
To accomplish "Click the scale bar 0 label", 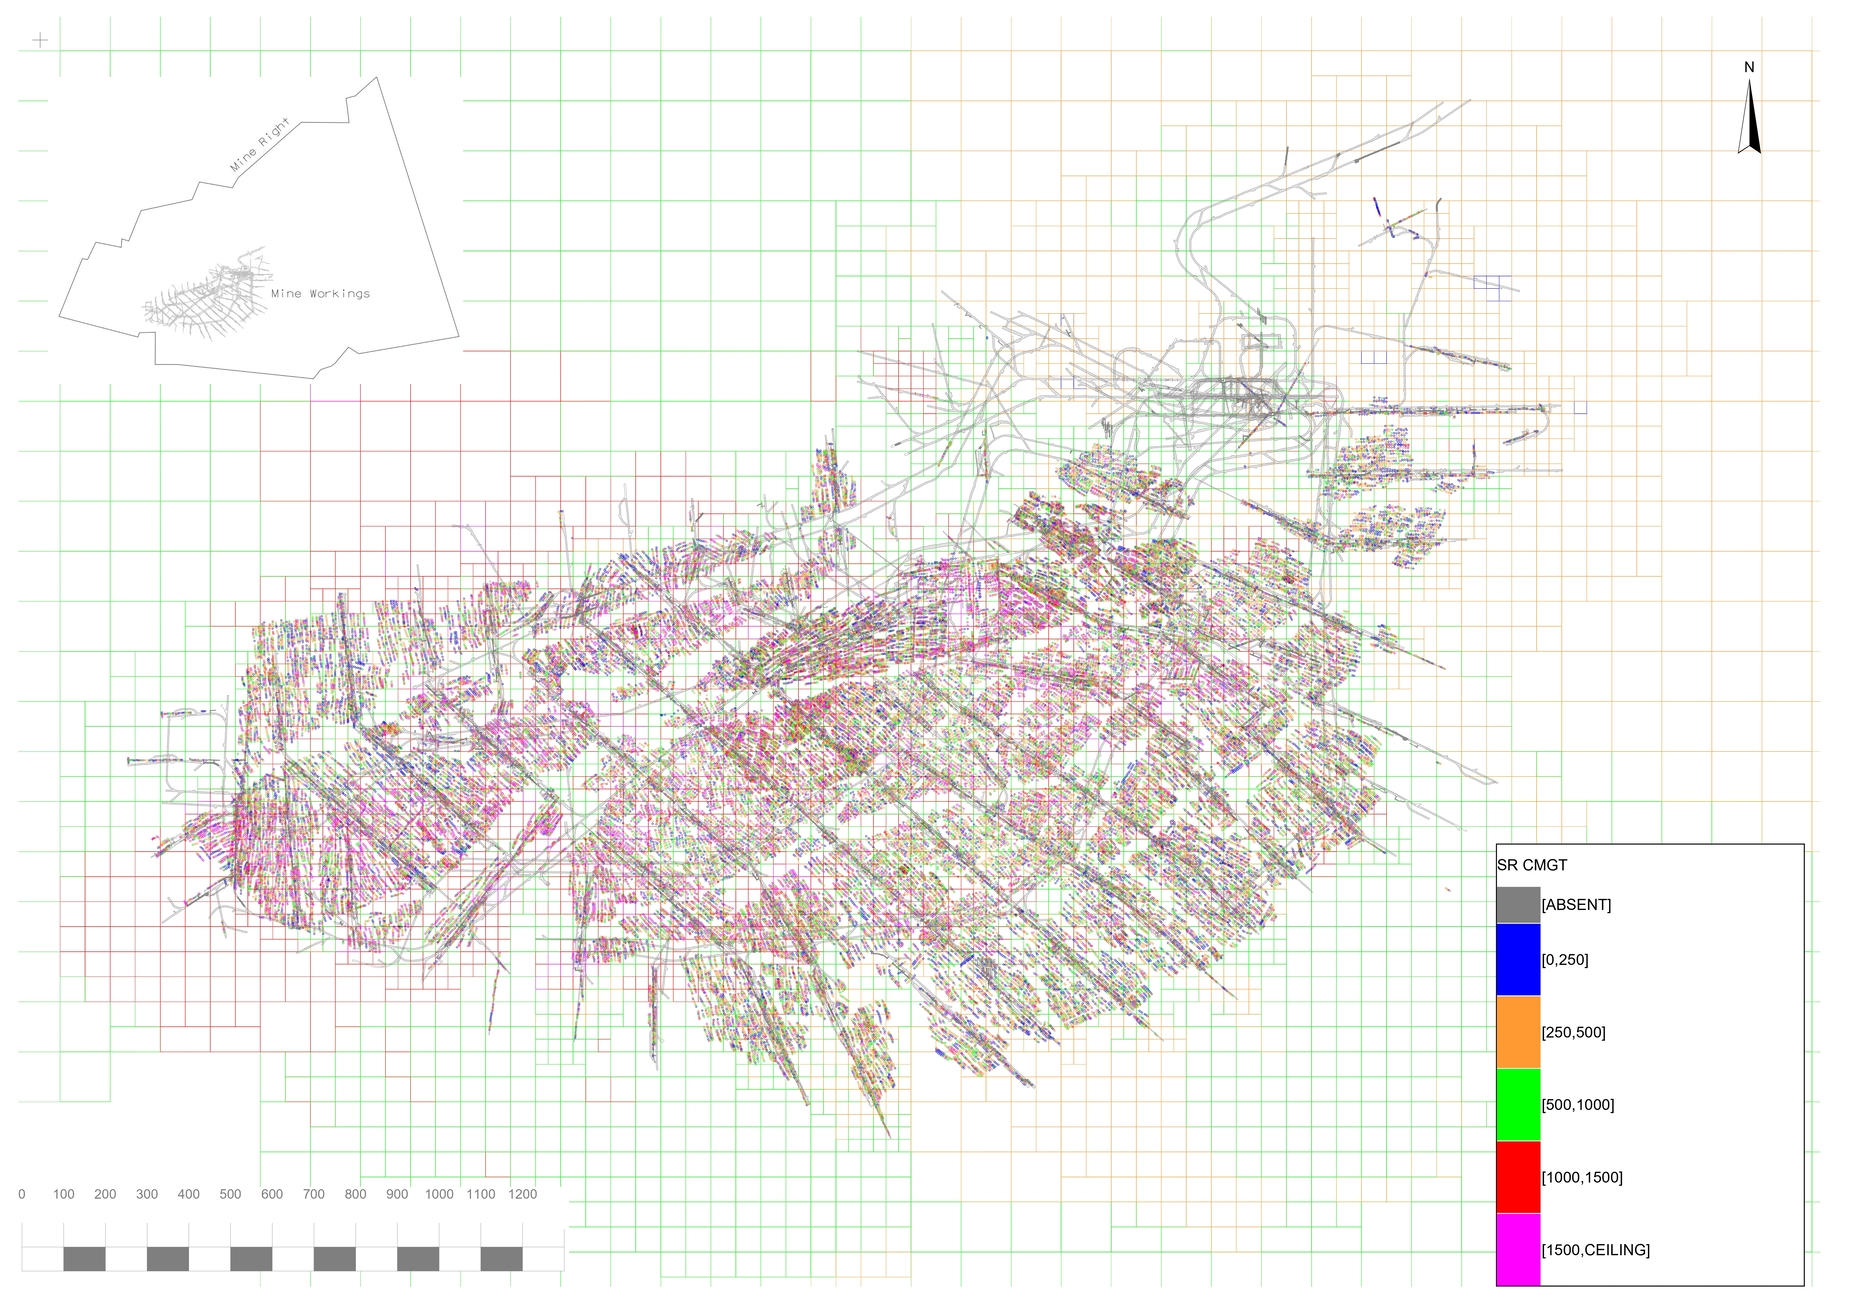I will click(22, 1194).
